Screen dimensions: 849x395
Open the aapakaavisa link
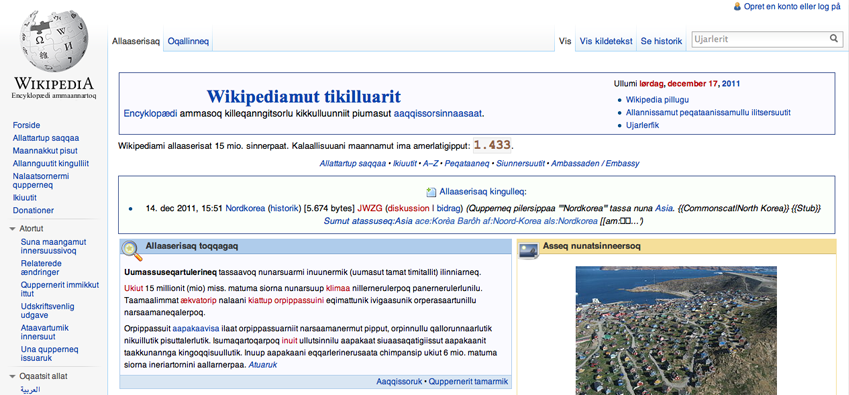(196, 328)
